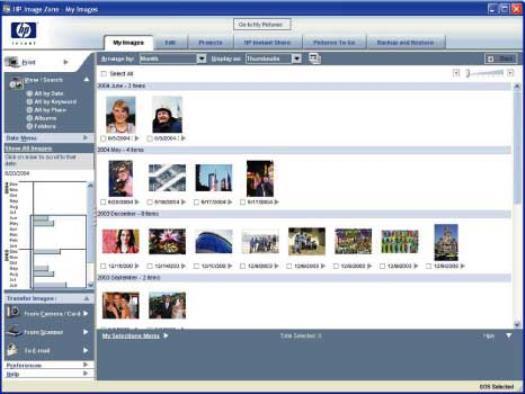Check the box under the blonde woman photo
525x394 pixels.
pyautogui.click(x=103, y=138)
